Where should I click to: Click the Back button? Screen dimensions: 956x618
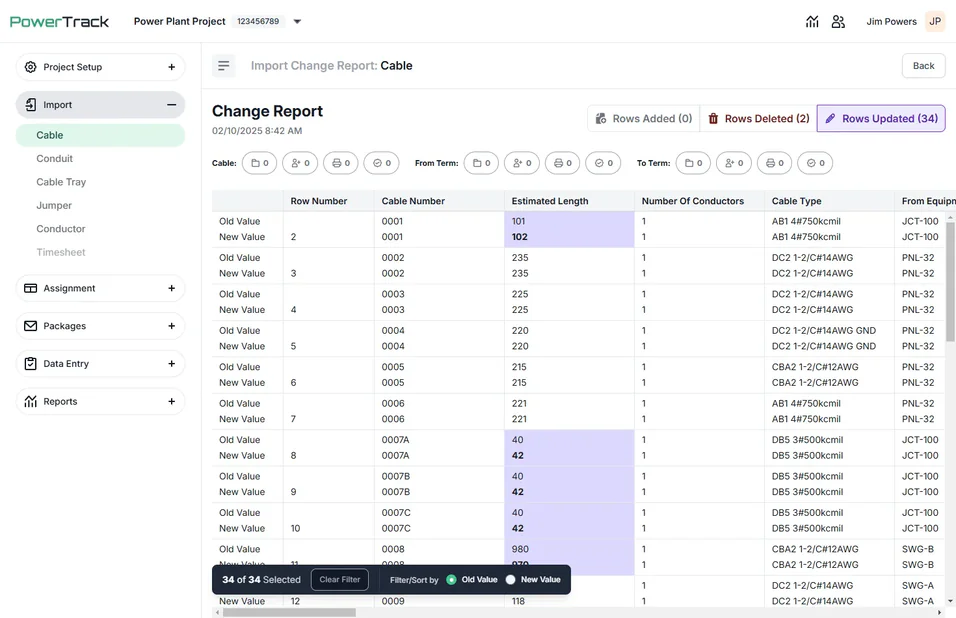pyautogui.click(x=923, y=66)
